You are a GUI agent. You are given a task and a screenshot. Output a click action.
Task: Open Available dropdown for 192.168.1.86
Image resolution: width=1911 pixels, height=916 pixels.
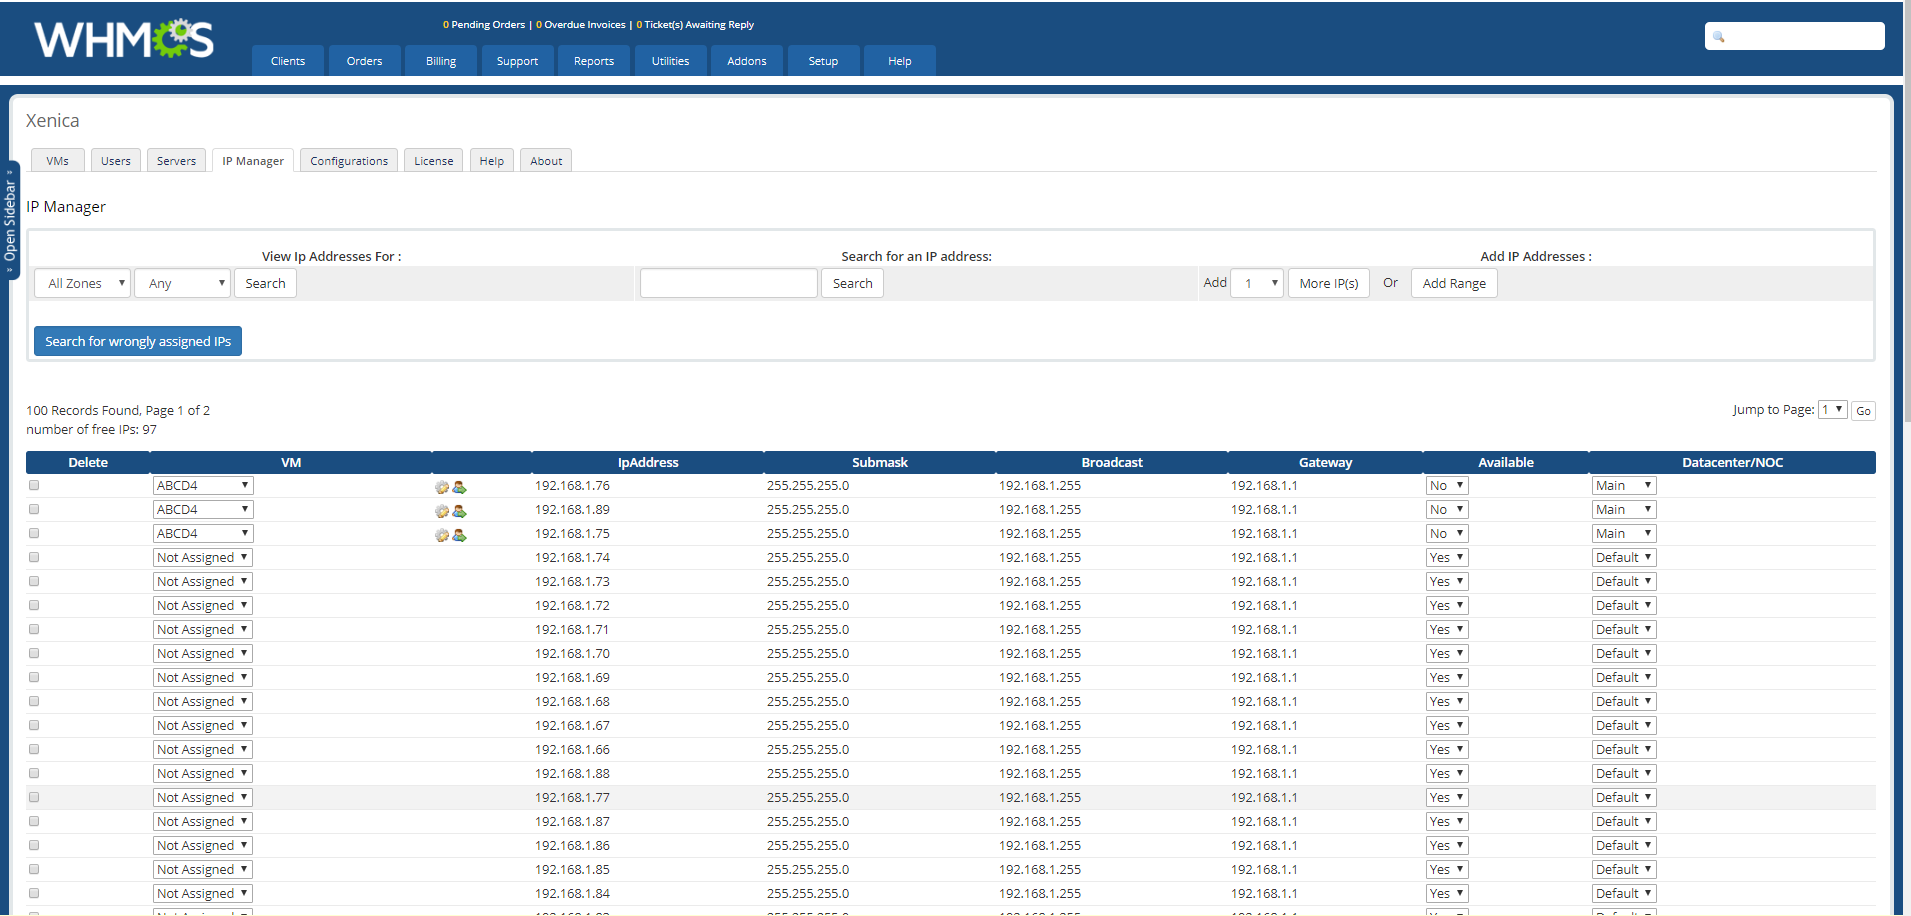coord(1447,845)
